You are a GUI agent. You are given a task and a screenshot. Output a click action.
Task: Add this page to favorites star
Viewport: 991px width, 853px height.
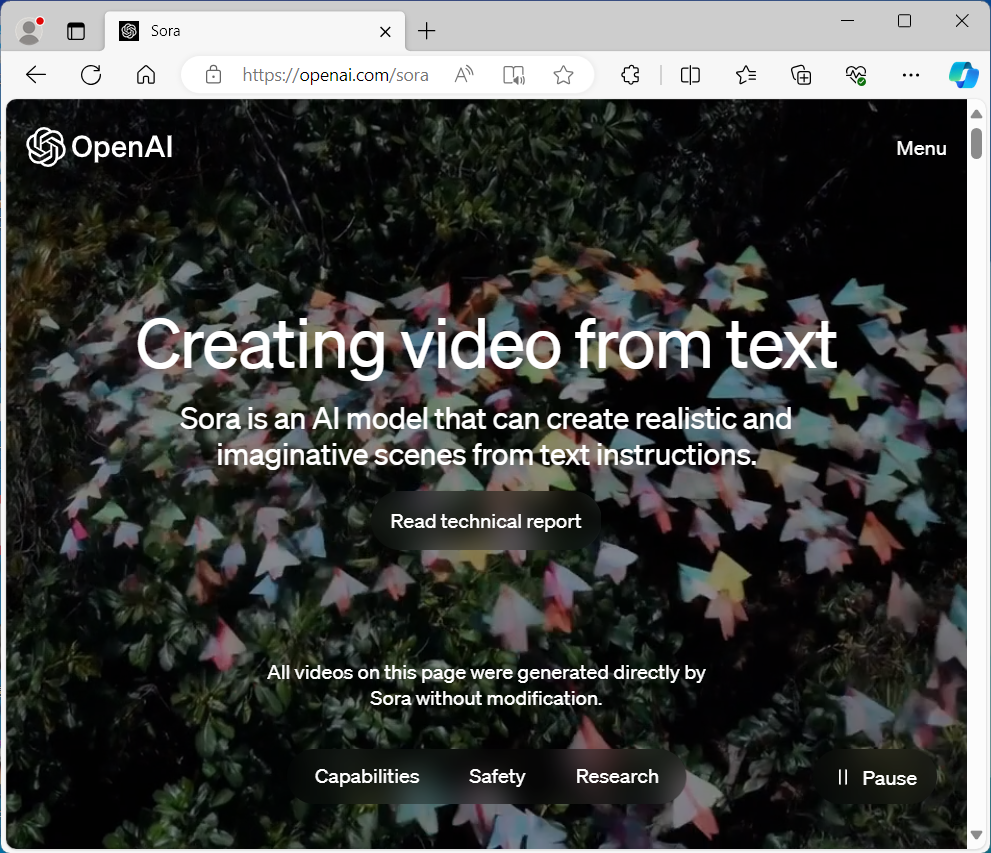point(563,75)
